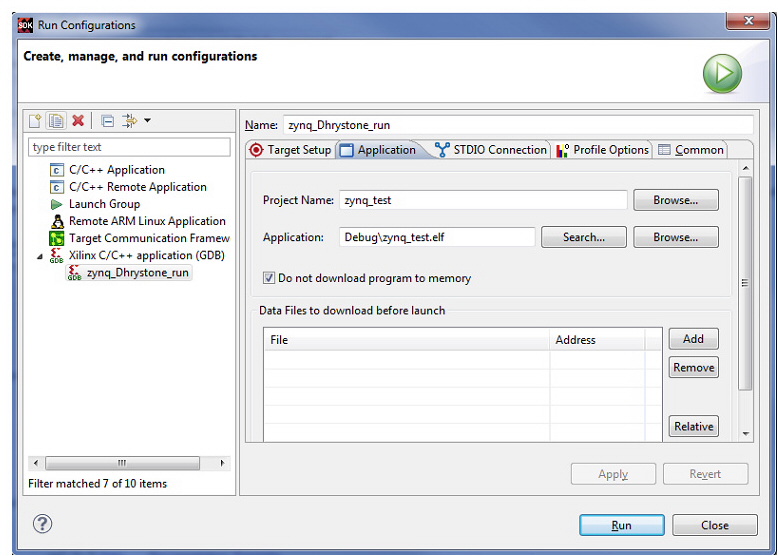Switch to the Target Setup tab
778x556 pixels.
tap(290, 150)
